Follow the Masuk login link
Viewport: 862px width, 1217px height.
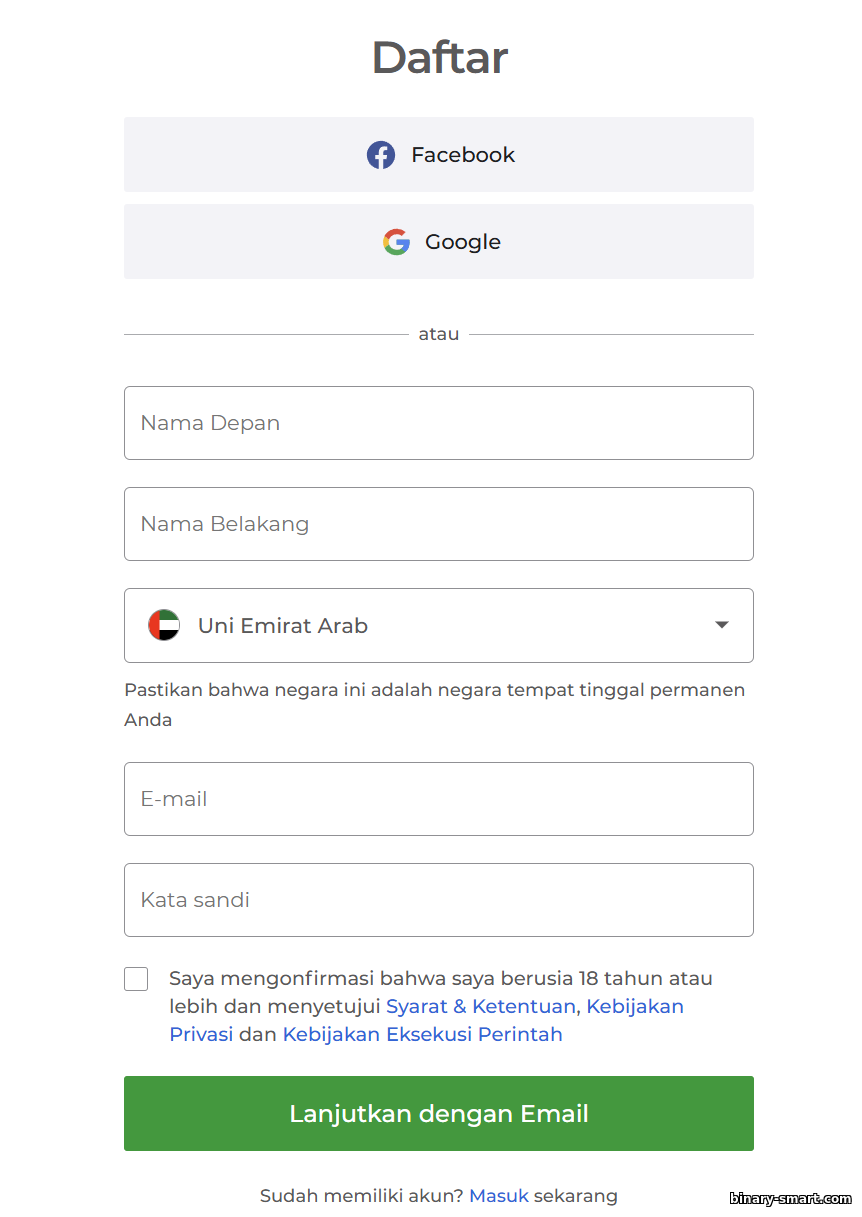(x=498, y=1195)
